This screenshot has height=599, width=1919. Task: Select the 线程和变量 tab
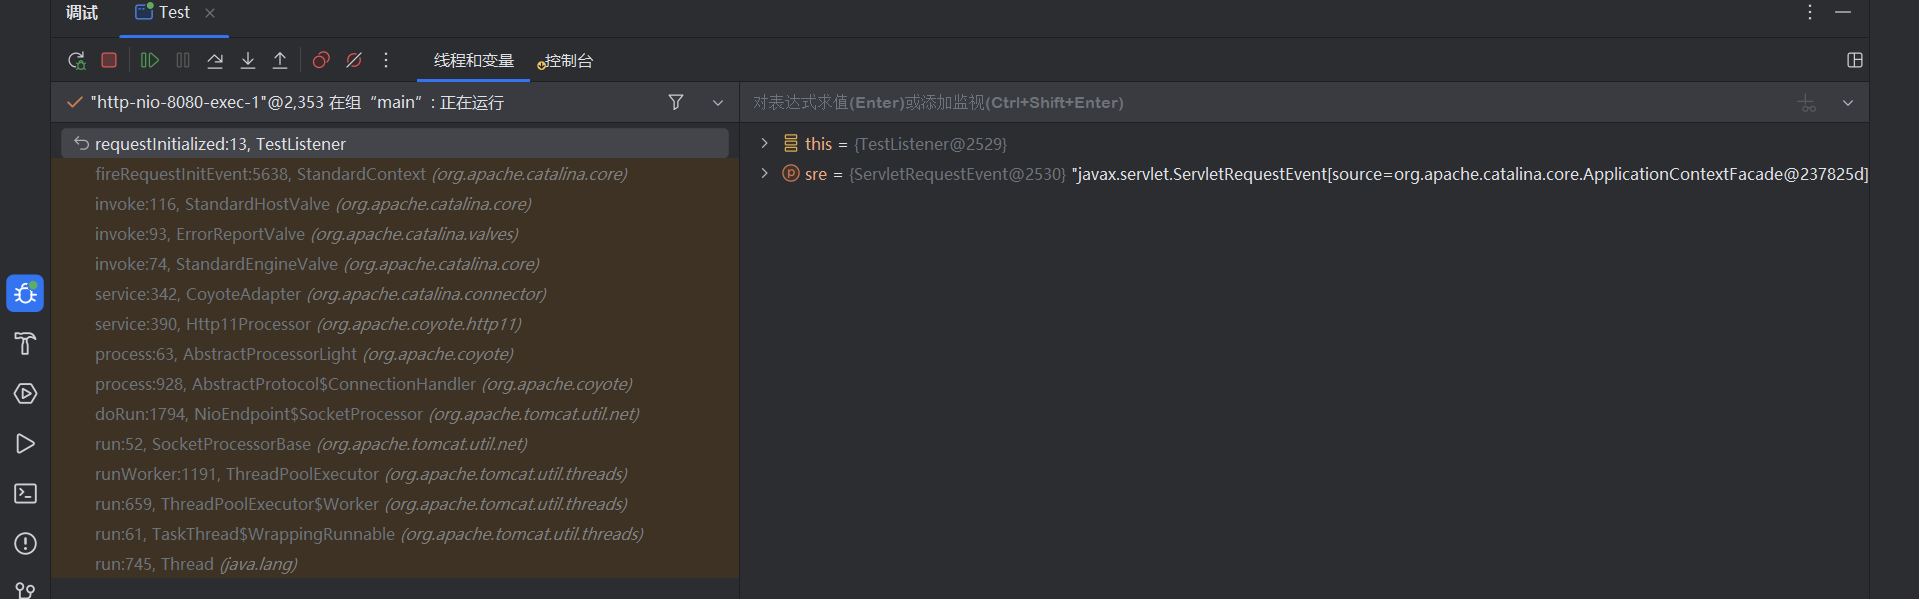(x=473, y=61)
